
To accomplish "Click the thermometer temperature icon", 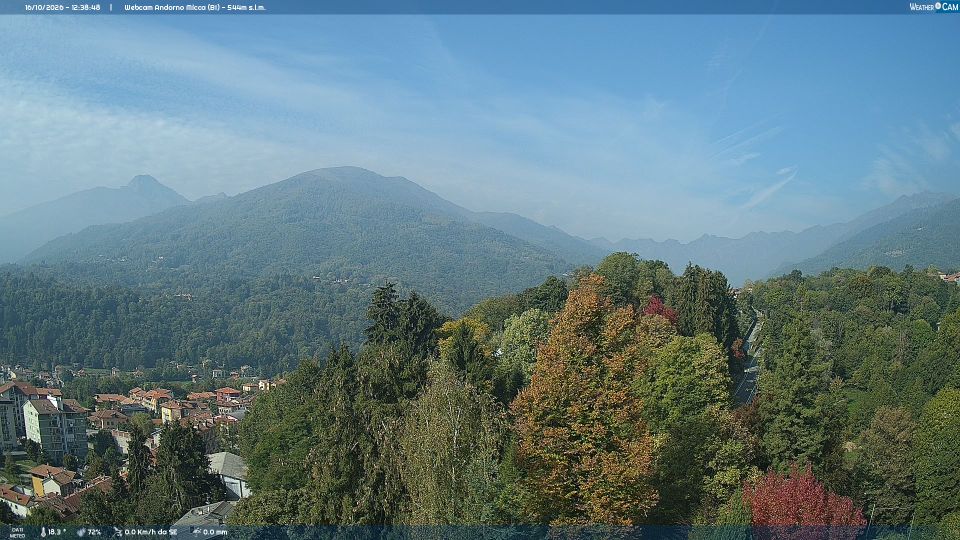I will pos(43,532).
